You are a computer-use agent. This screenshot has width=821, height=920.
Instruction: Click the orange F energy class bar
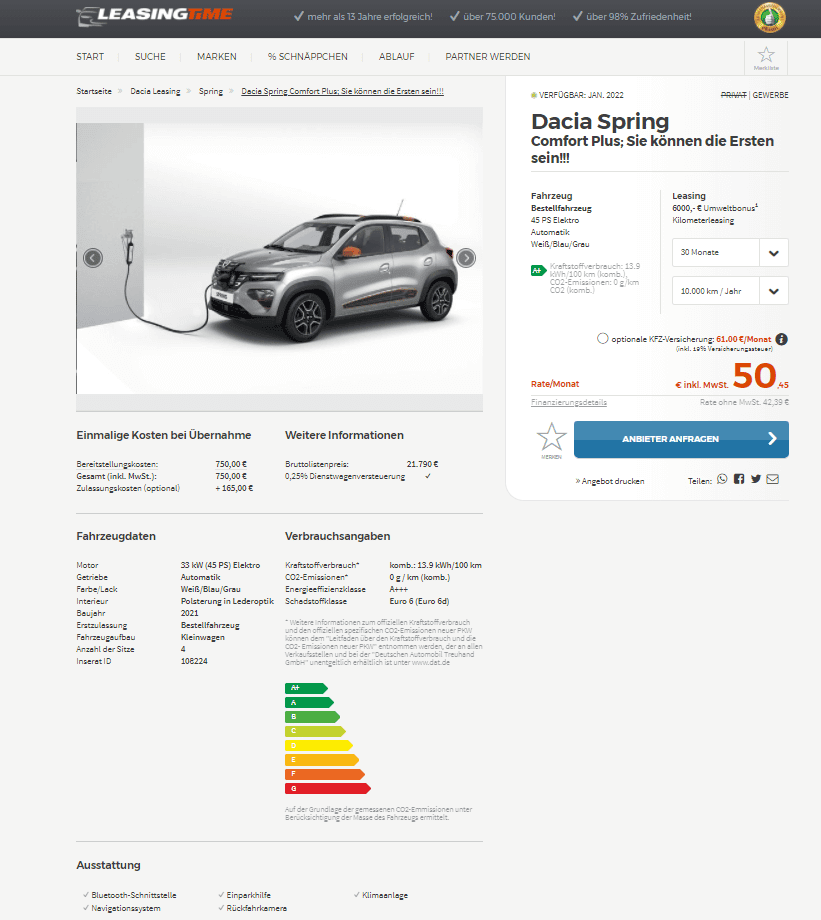pyautogui.click(x=325, y=774)
